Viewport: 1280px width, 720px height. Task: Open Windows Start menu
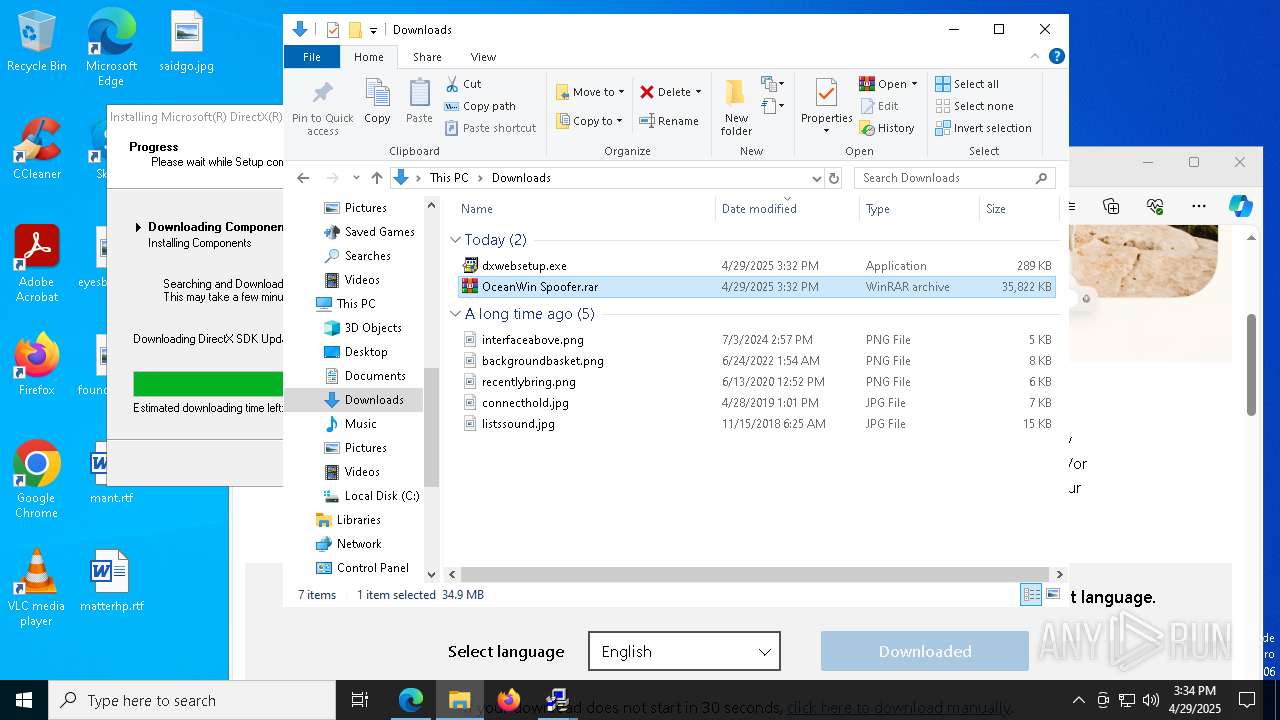pos(24,700)
